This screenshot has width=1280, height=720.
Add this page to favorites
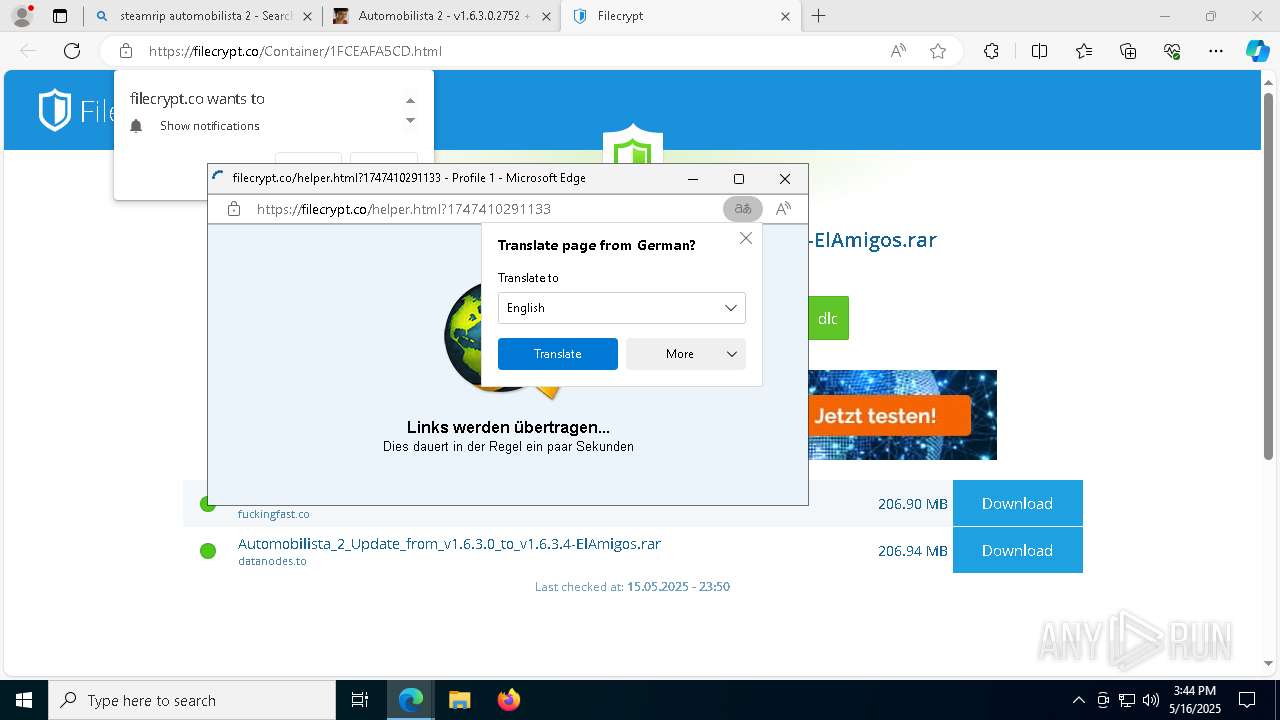[938, 51]
